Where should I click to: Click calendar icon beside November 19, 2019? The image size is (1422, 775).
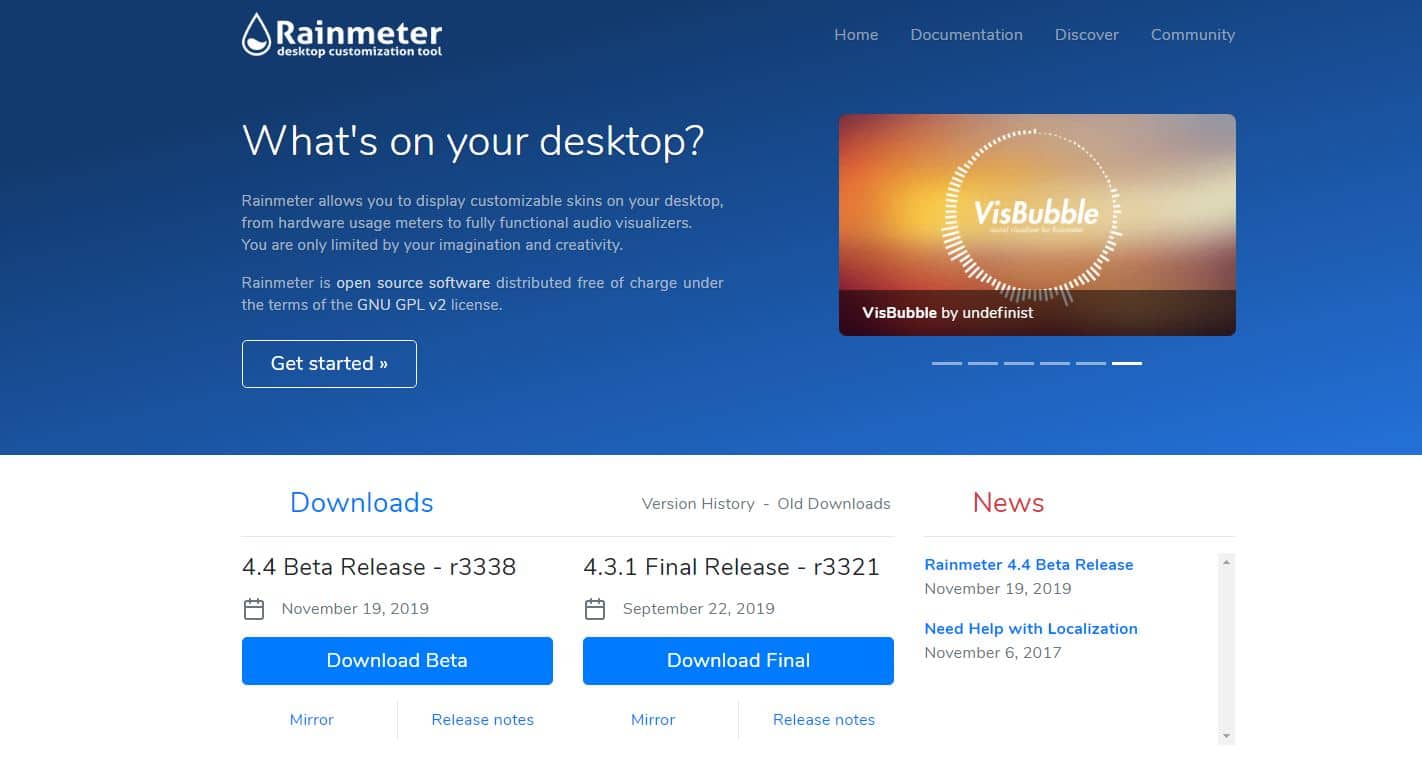[254, 608]
